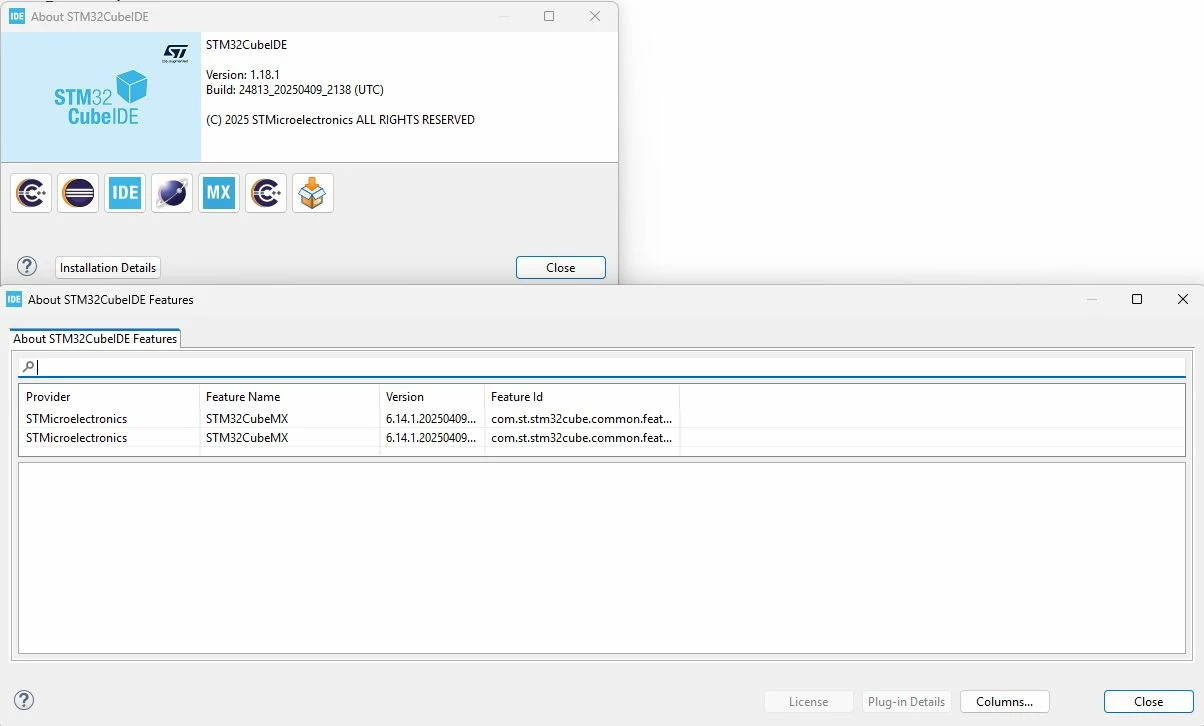Click the STM32 CubeIDE logo image

(100, 98)
